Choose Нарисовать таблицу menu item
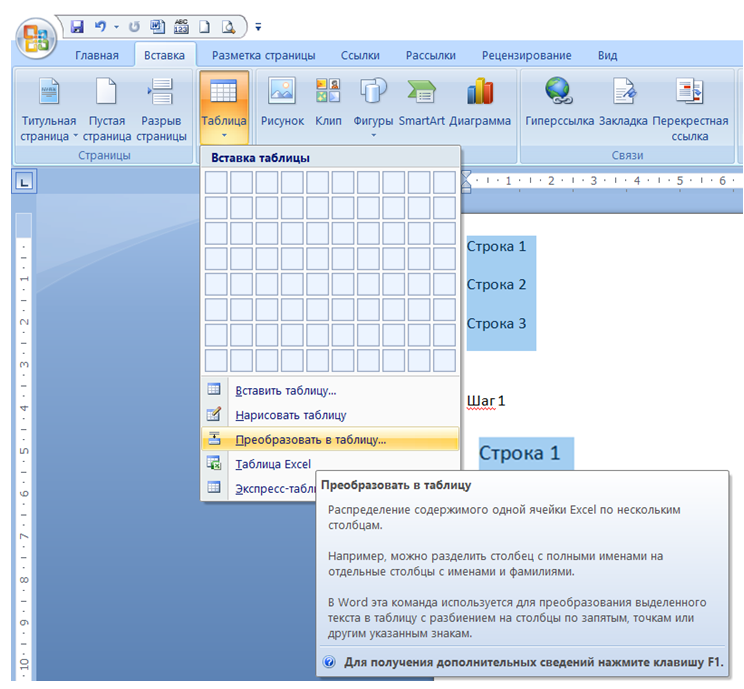The width and height of the screenshot is (744, 689). click(x=330, y=415)
